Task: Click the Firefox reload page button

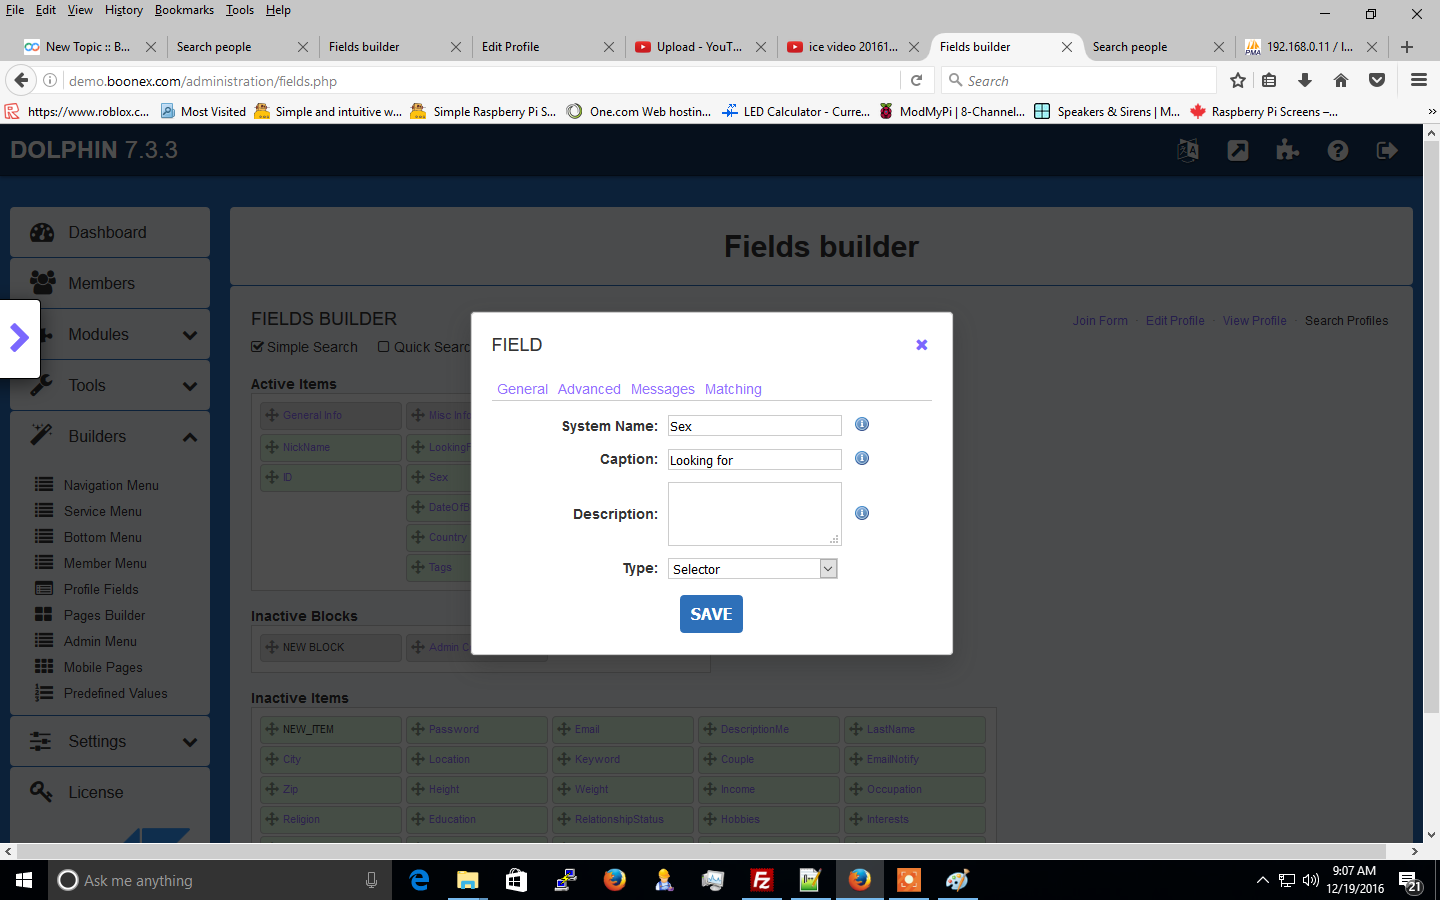Action: pos(916,80)
